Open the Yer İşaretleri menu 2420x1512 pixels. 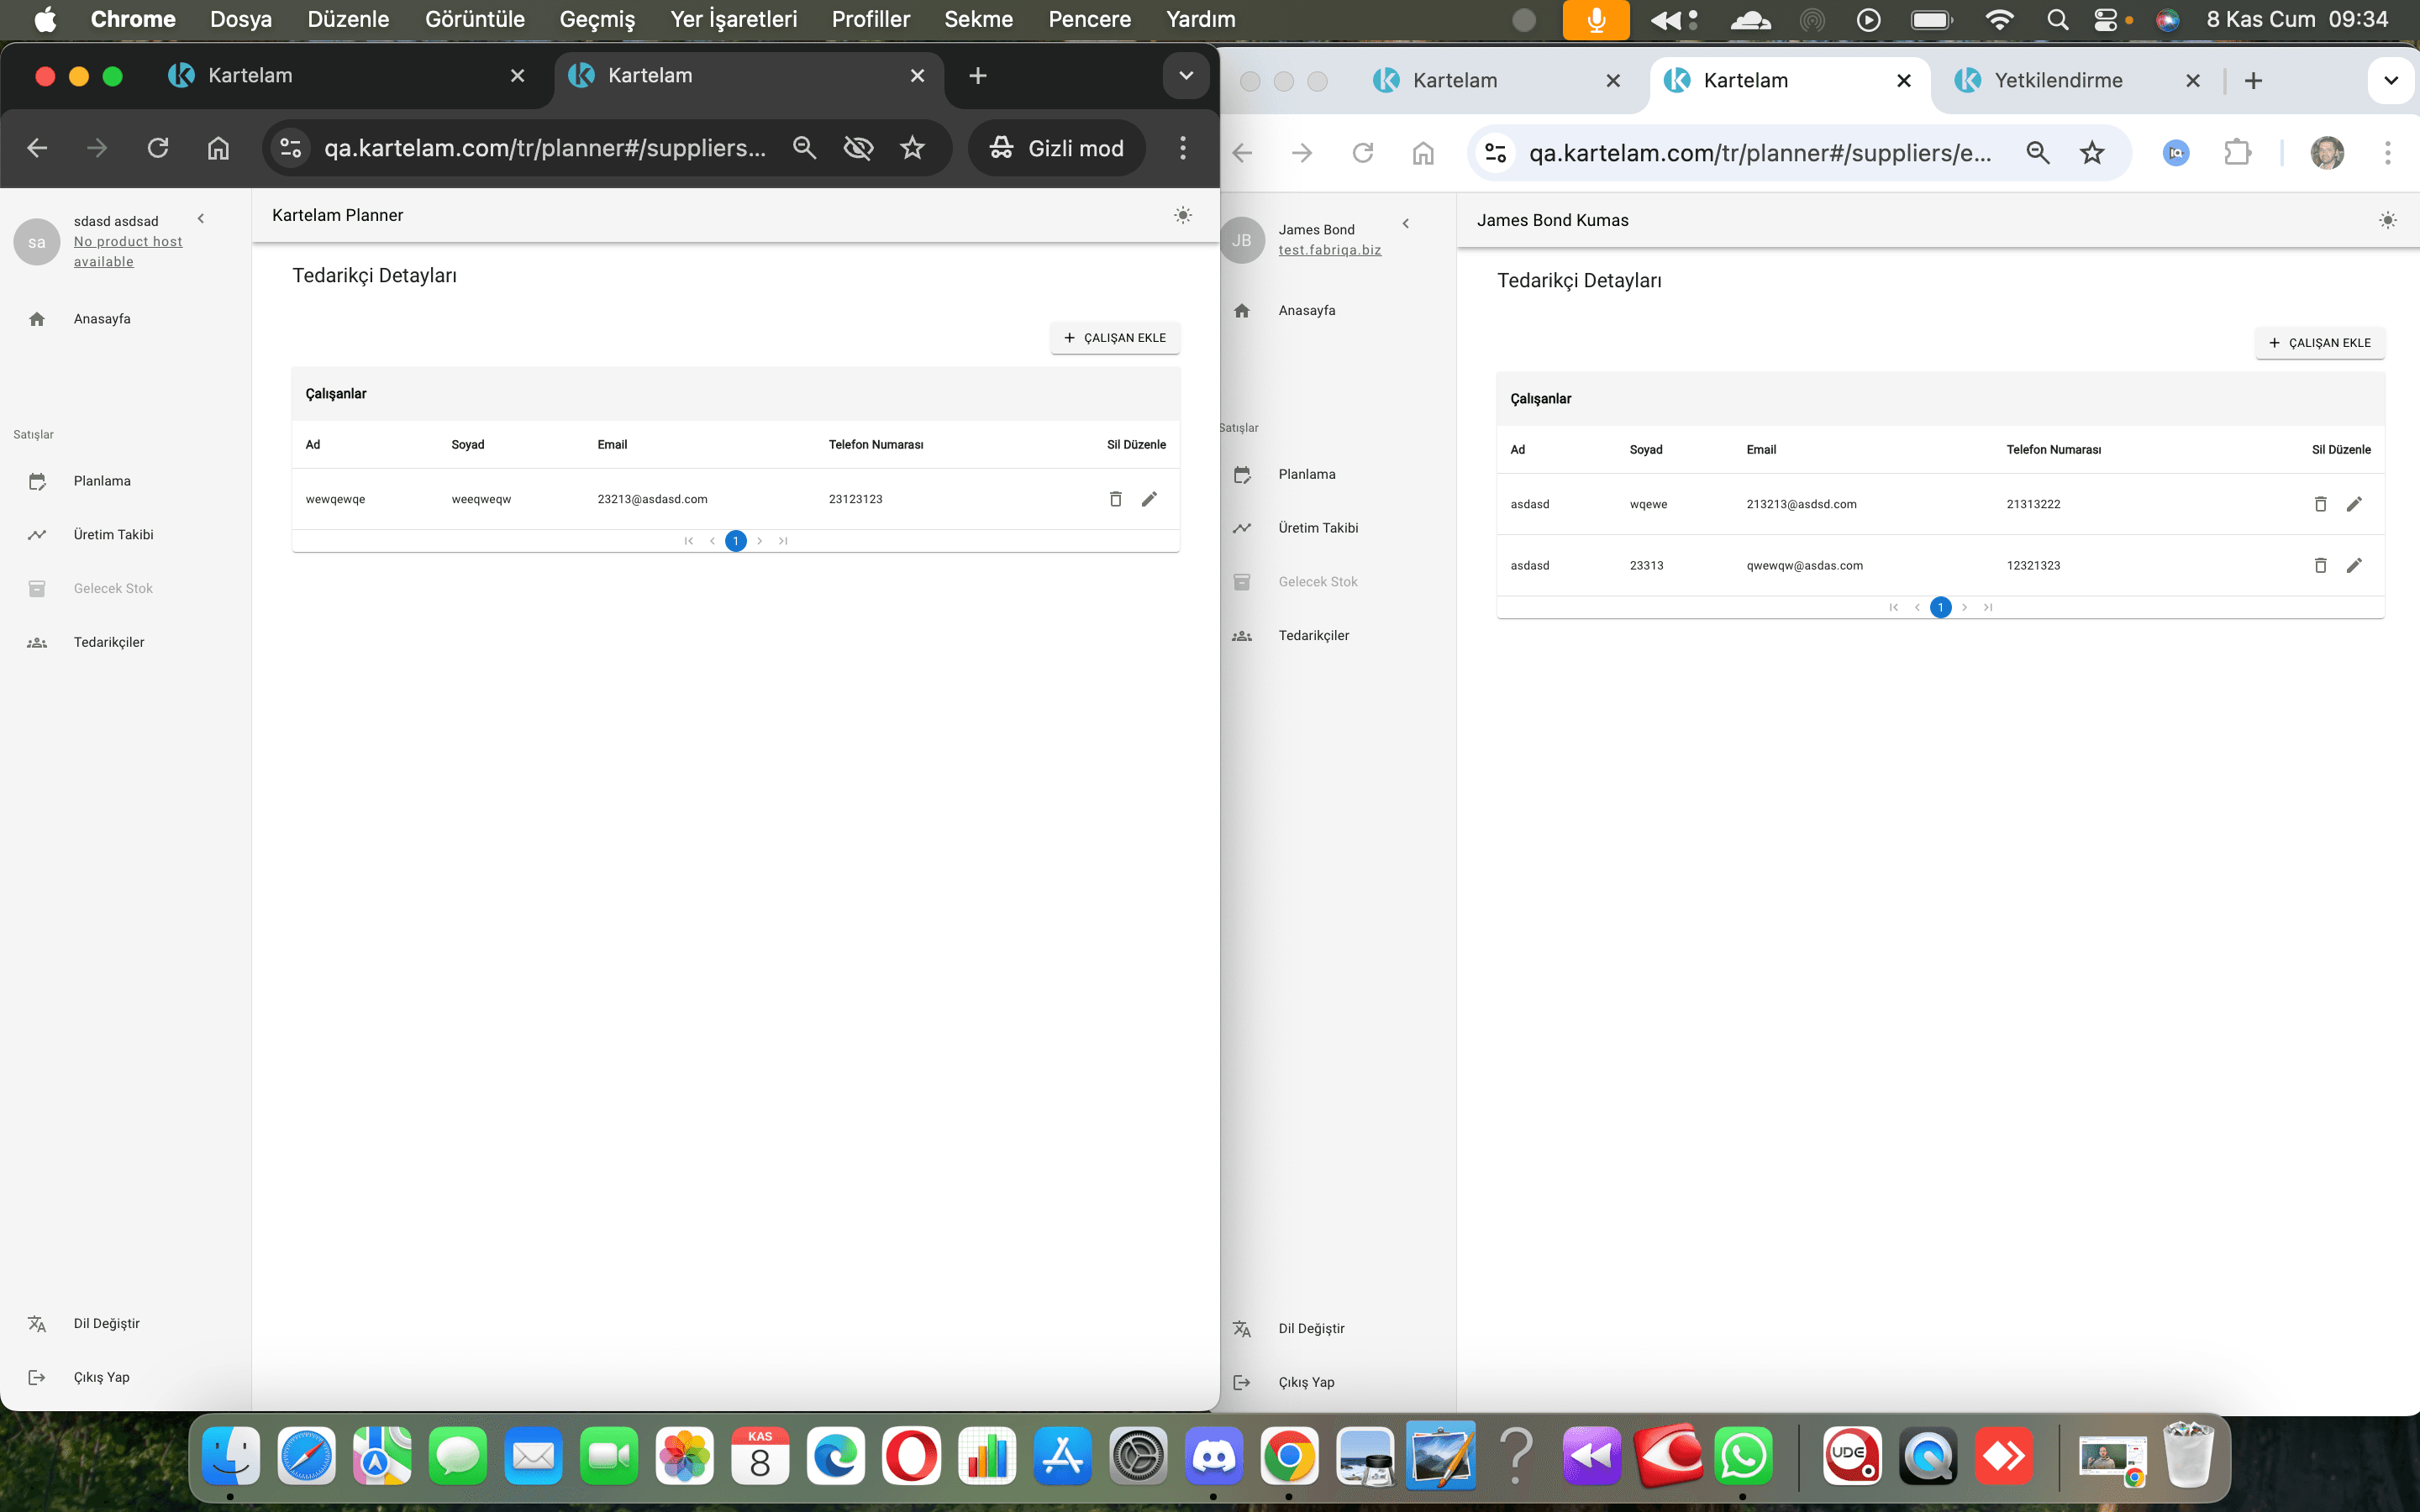(x=734, y=19)
